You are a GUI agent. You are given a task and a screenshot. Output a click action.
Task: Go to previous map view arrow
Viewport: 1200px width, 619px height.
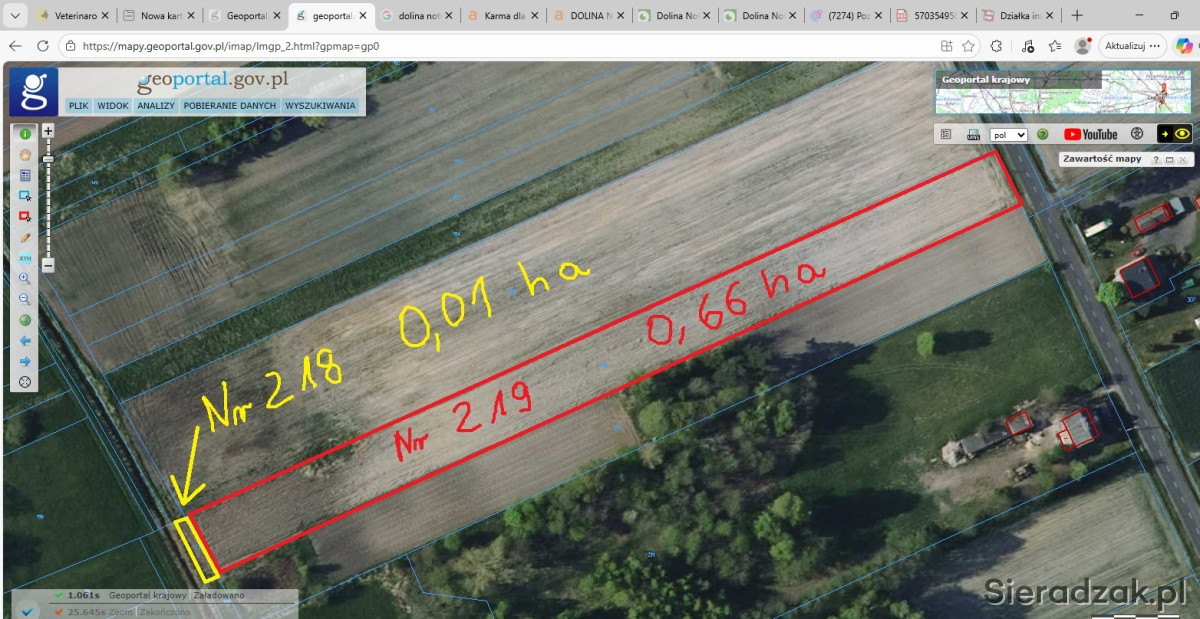point(25,341)
